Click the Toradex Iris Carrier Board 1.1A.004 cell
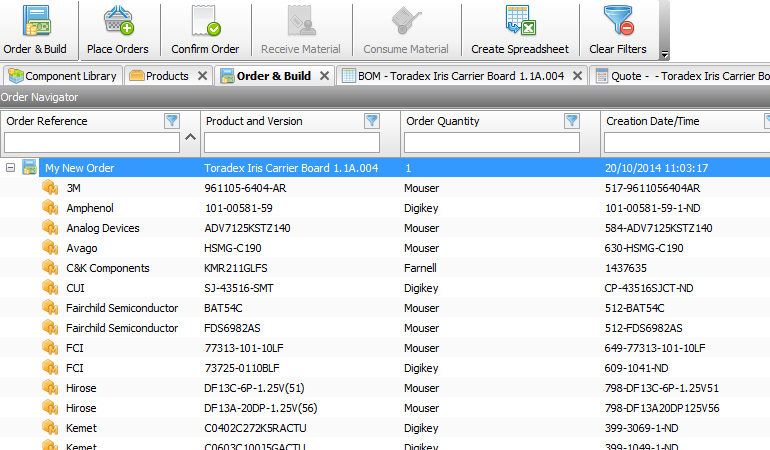Screen dimensions: 770x450 291,168
